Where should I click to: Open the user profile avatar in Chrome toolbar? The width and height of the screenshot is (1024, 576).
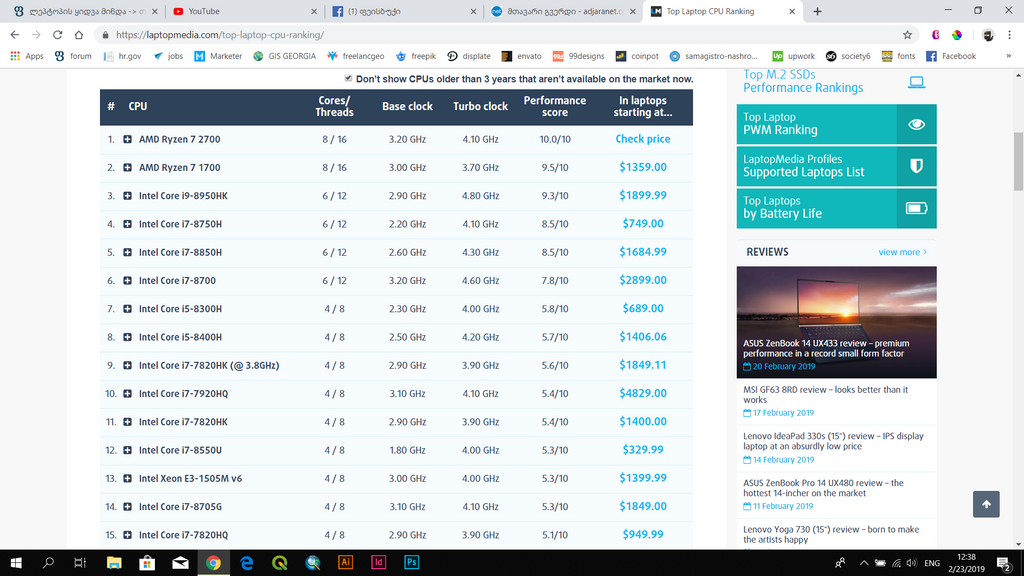pos(988,35)
